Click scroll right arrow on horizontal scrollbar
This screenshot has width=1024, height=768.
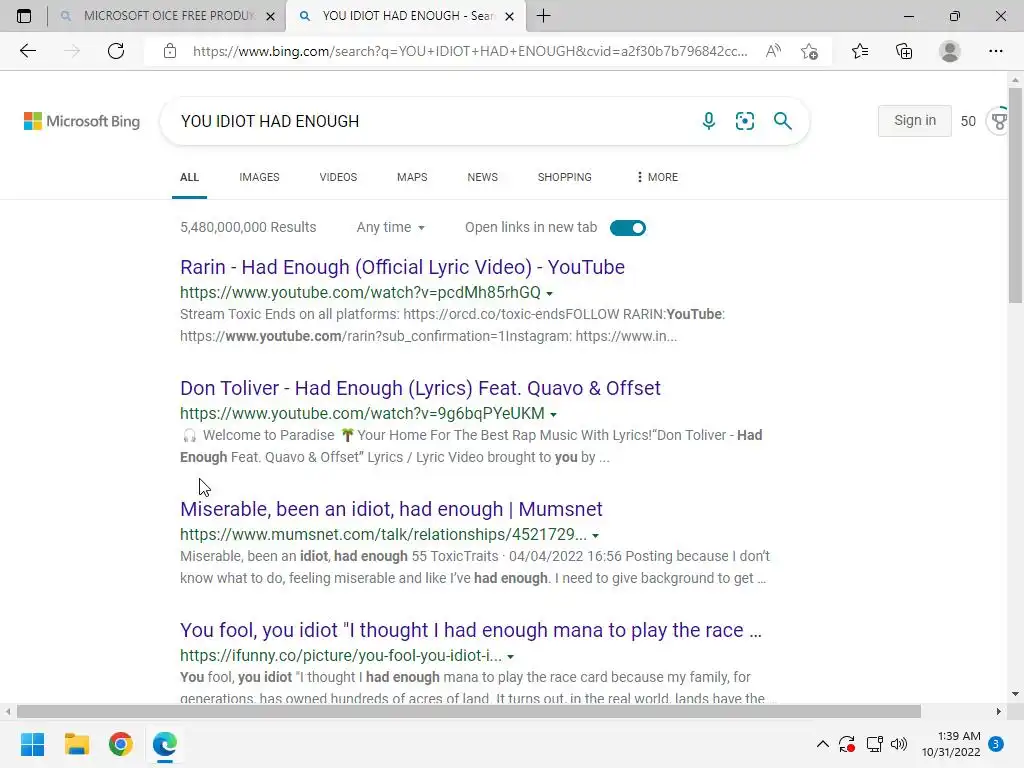(x=999, y=711)
